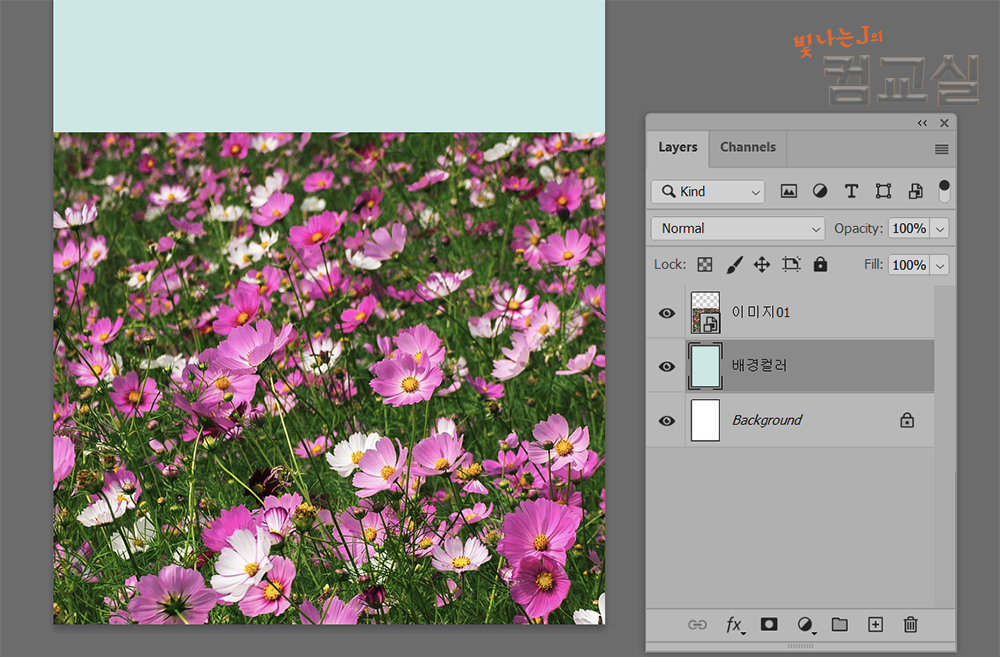Create new fill or adjustment layer
Image resolution: width=1000 pixels, height=657 pixels.
(x=805, y=624)
